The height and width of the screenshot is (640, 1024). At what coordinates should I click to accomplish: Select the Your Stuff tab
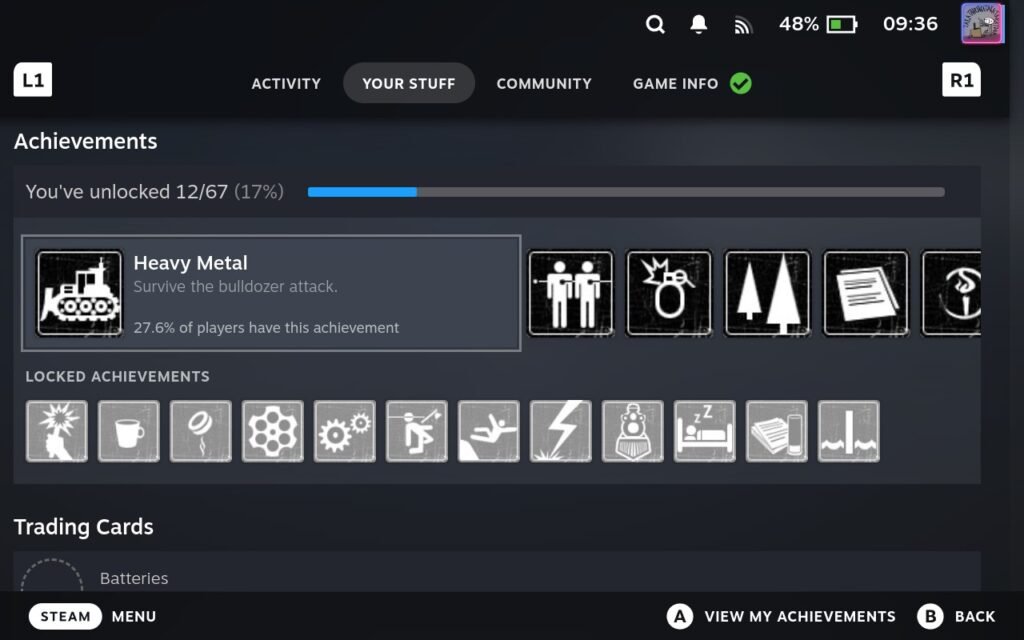tap(409, 83)
